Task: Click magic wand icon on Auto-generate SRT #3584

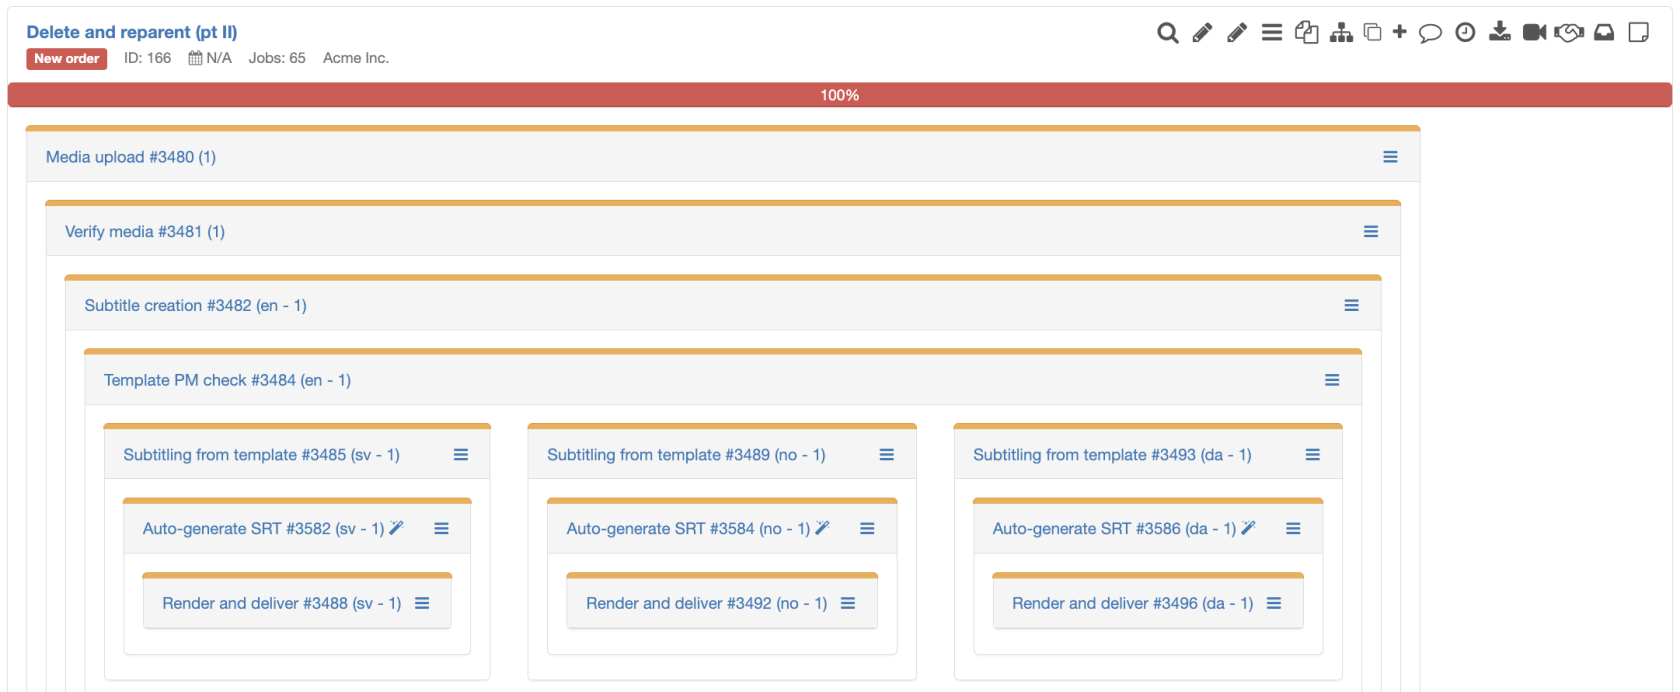Action: pos(822,528)
